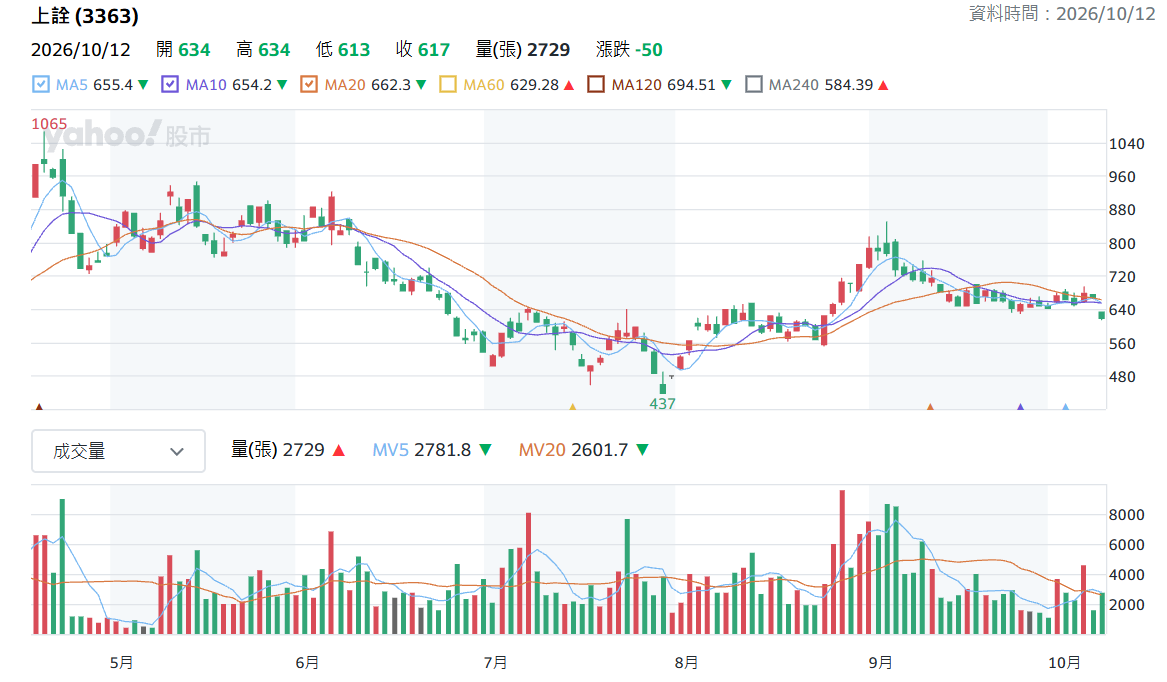Click the Yahoo 股市 watermark logo
1167x682 pixels.
coord(127,135)
